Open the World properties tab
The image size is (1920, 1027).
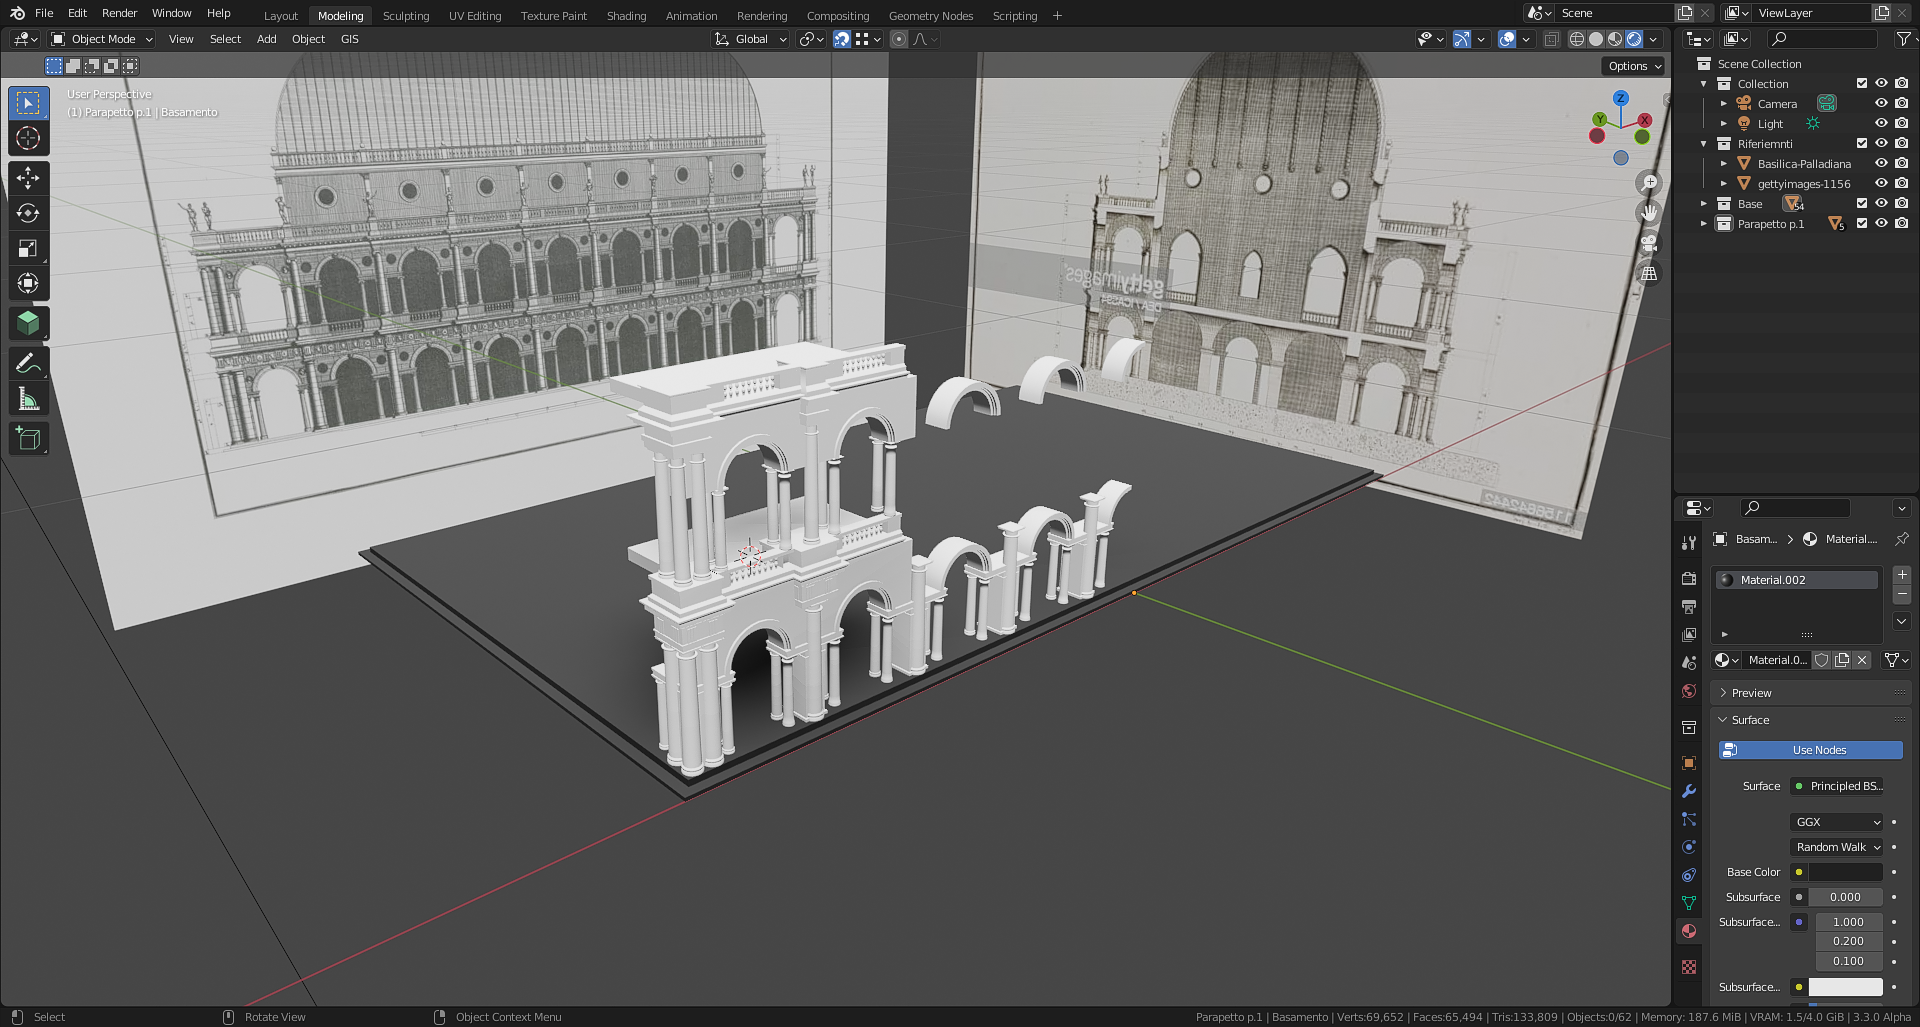pyautogui.click(x=1689, y=690)
